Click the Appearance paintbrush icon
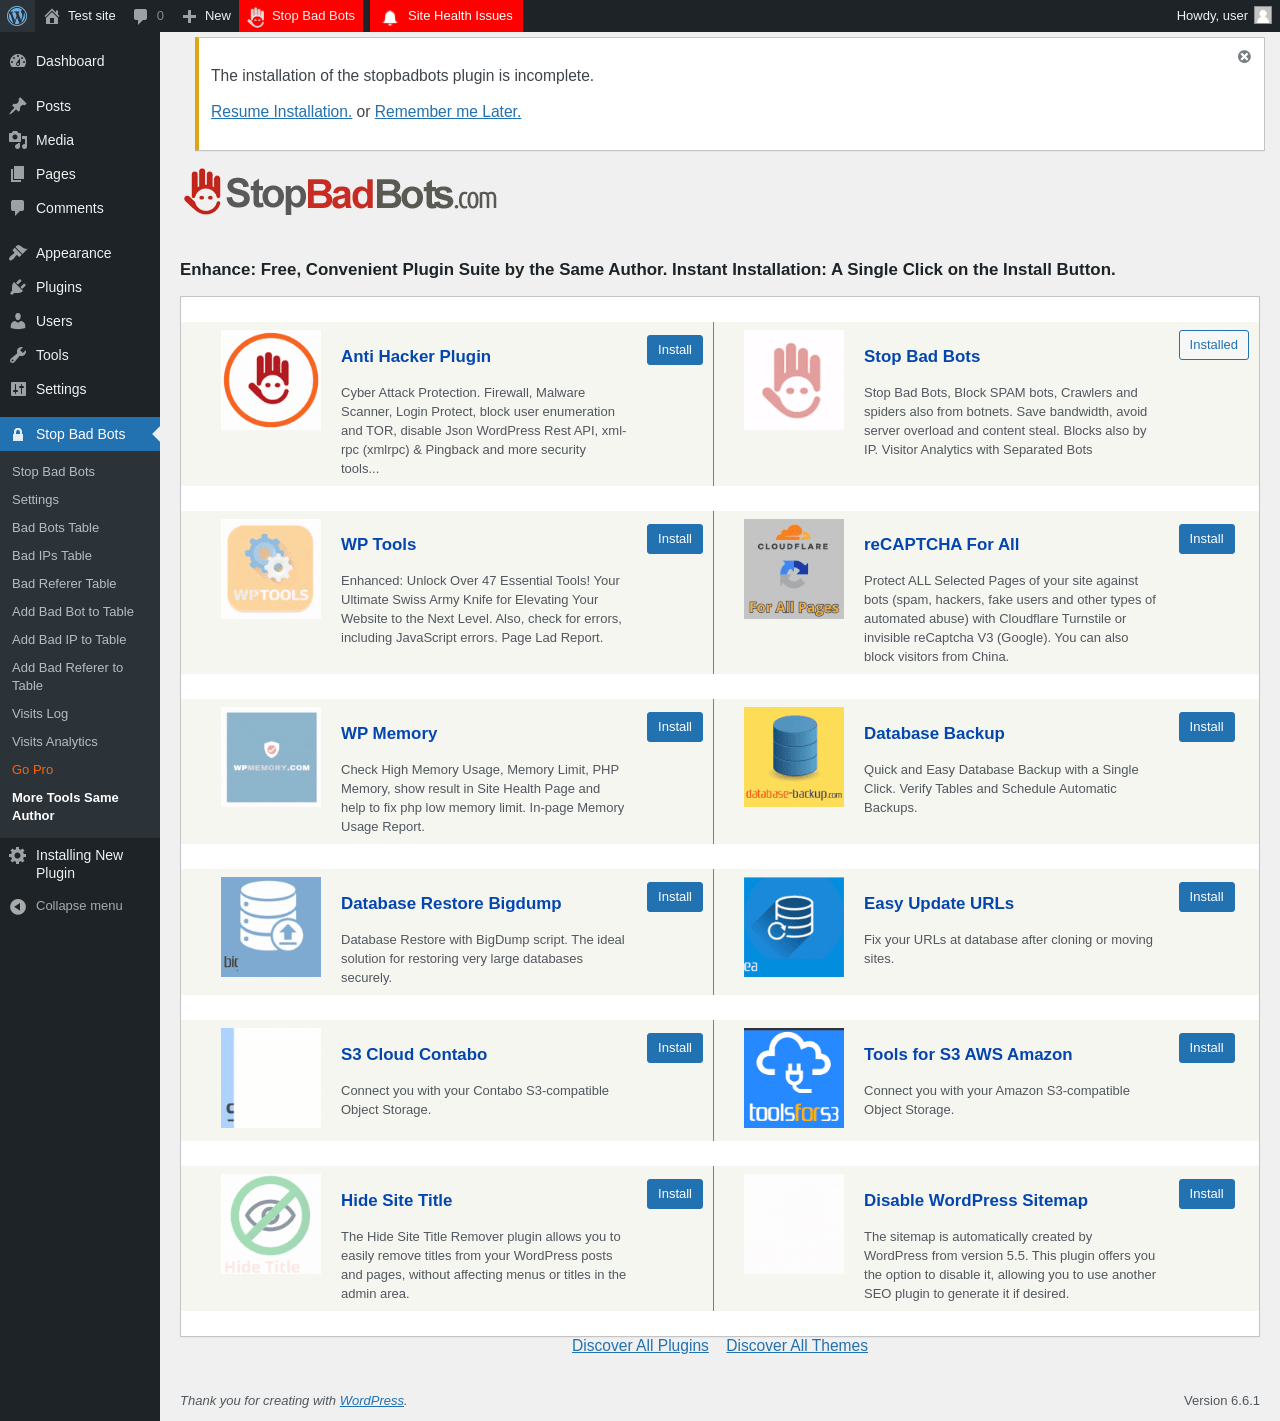 pos(18,253)
